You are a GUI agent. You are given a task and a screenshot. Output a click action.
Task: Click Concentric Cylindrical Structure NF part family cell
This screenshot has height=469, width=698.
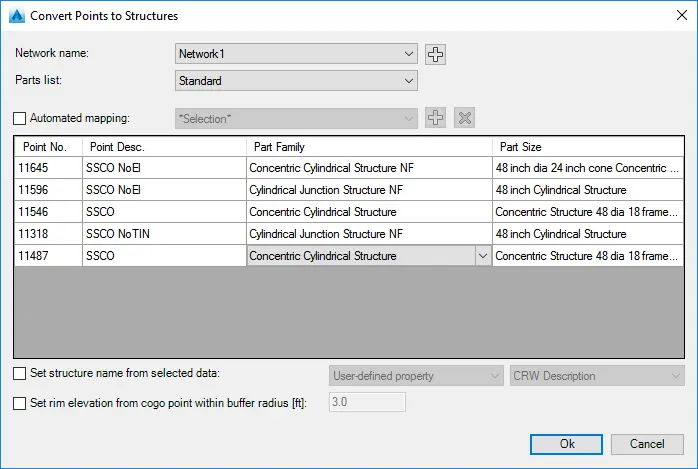369,168
